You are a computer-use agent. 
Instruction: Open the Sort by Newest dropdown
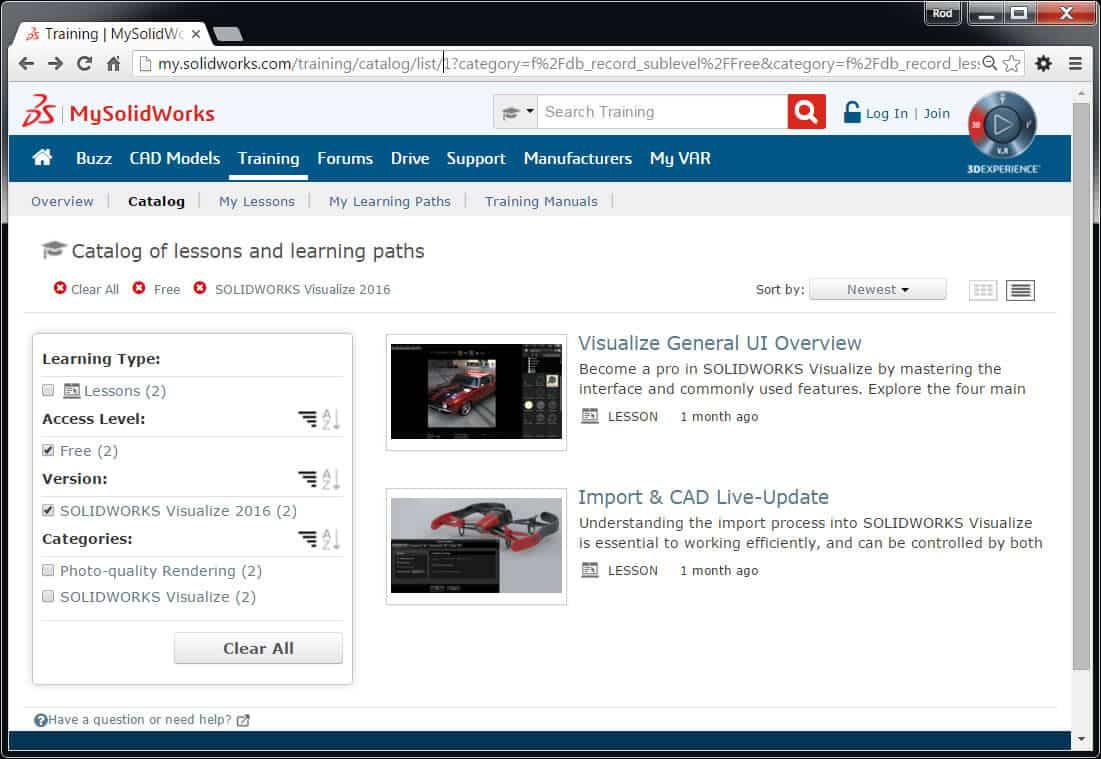[x=877, y=290]
